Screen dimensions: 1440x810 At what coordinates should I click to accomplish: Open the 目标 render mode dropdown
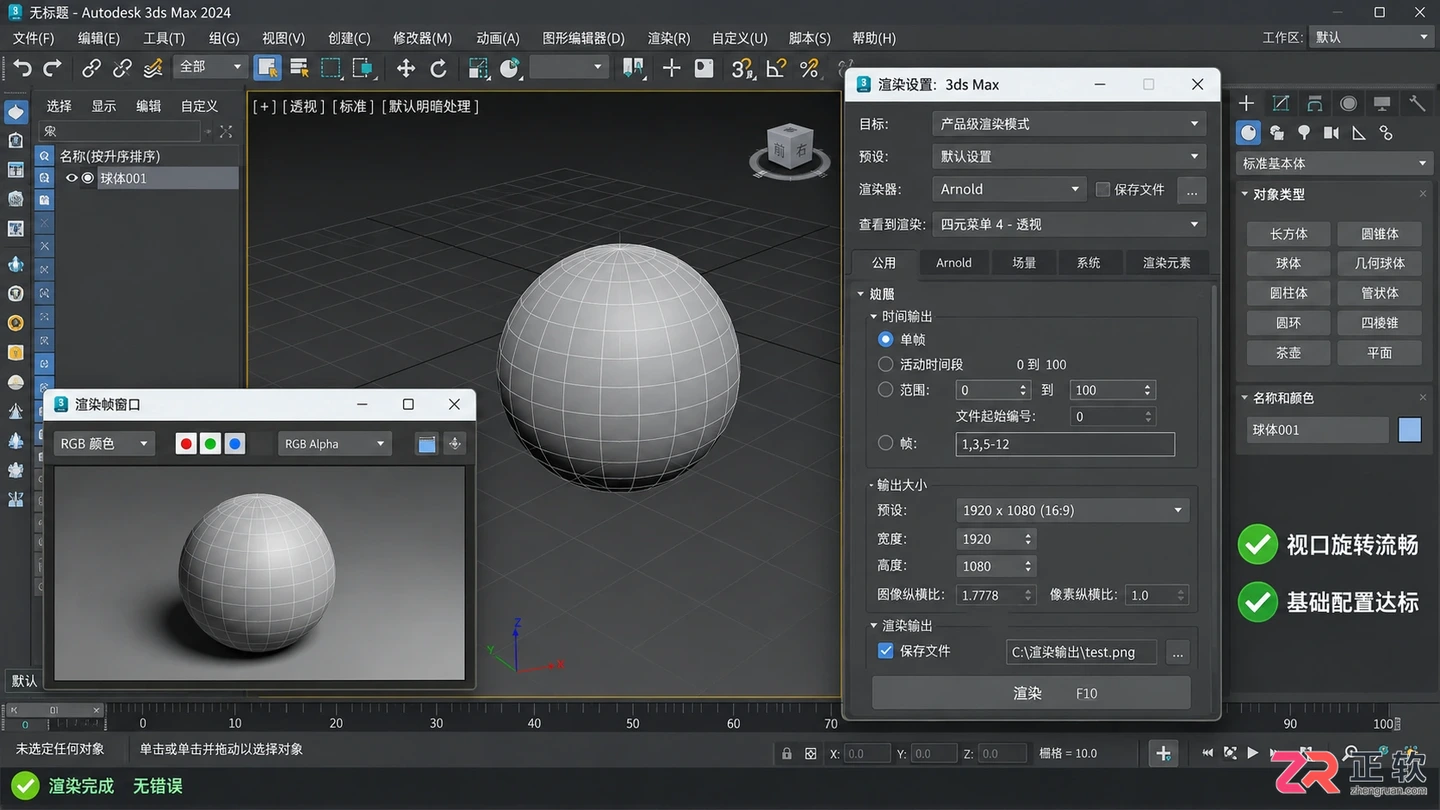(x=1068, y=124)
